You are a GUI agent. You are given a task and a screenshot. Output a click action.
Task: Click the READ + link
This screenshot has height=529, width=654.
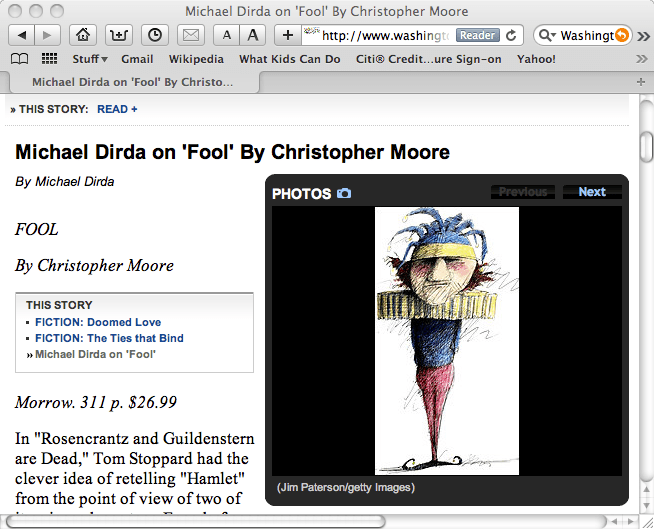(x=117, y=109)
